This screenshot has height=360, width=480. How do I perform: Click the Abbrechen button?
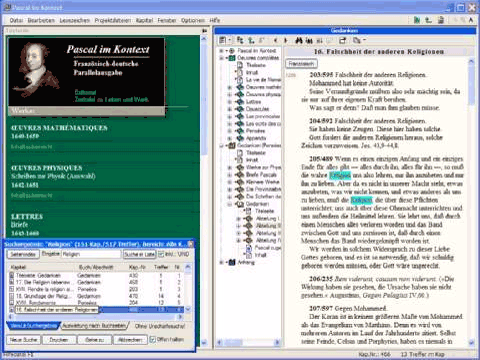point(130,339)
